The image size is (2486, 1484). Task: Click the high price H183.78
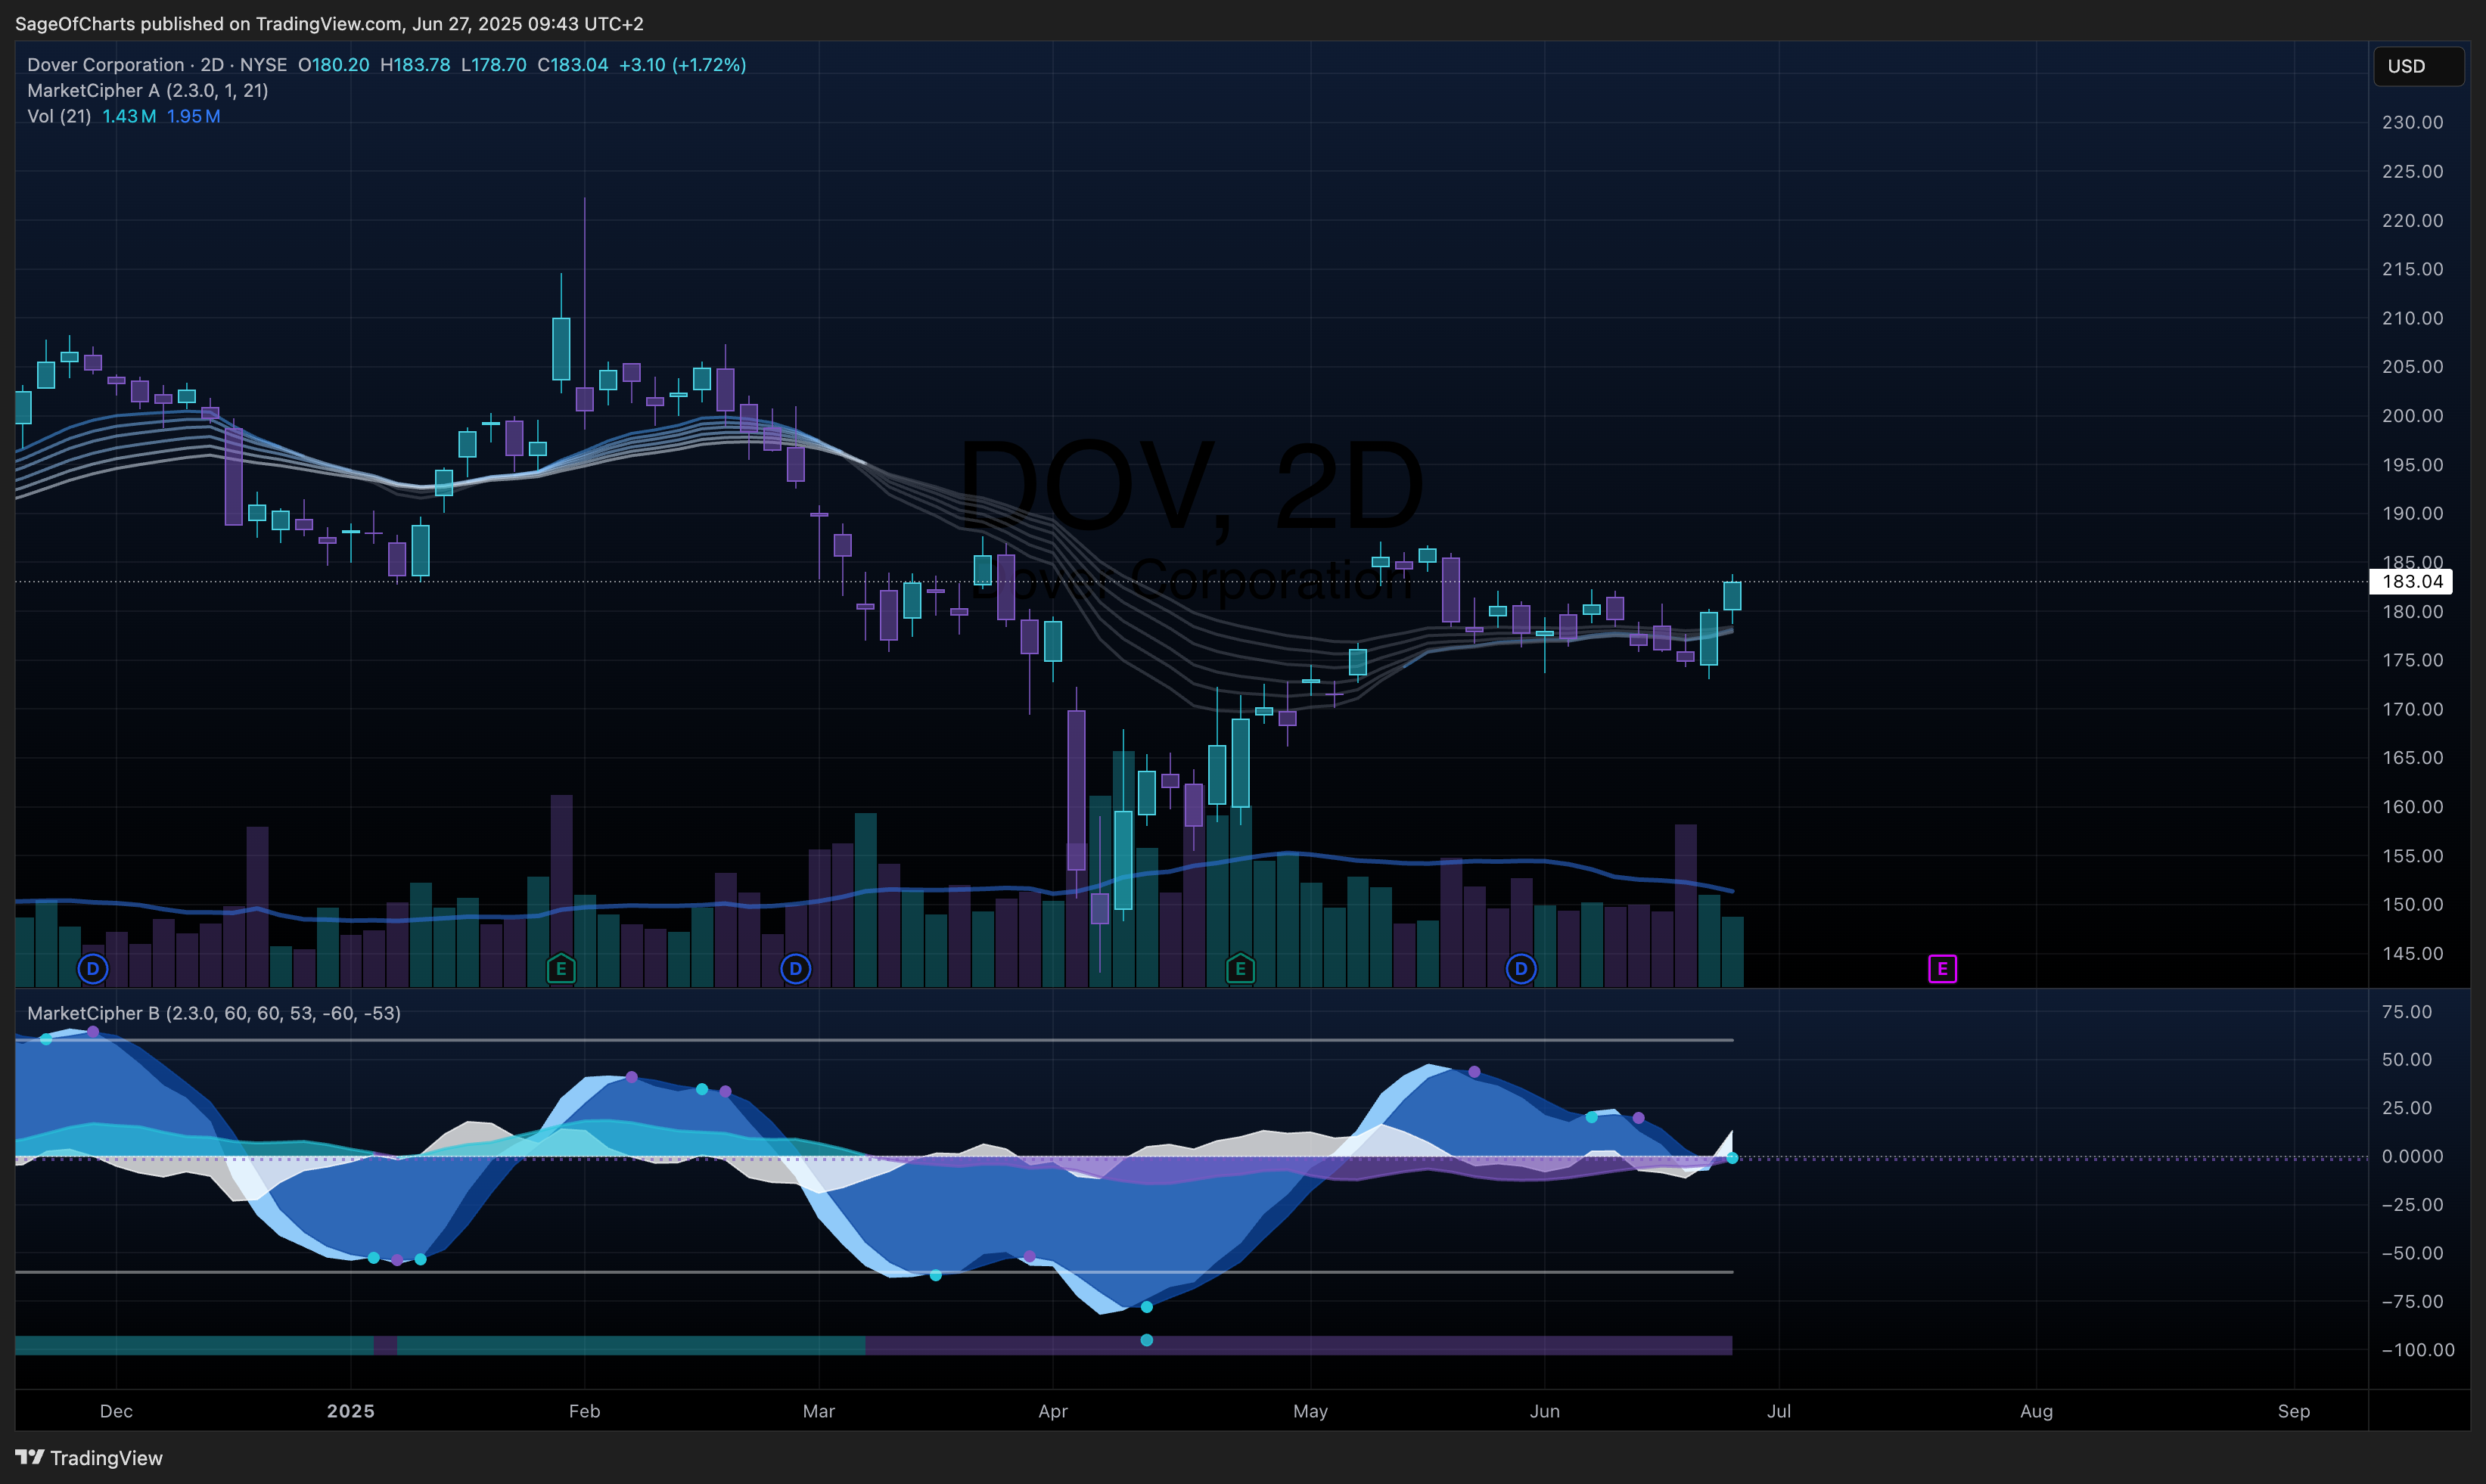(415, 64)
